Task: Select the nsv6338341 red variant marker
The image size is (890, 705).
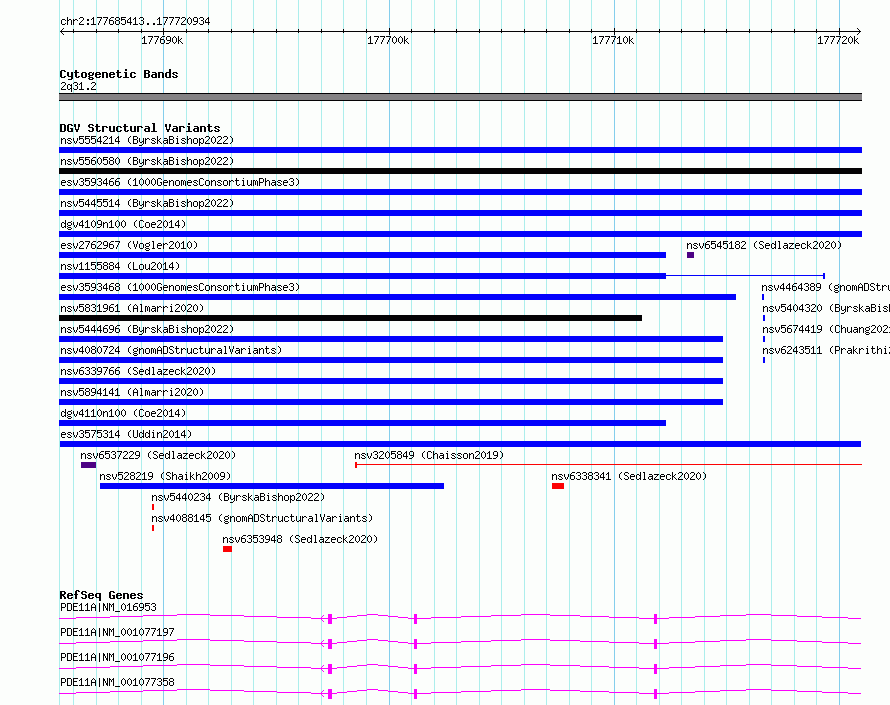Action: 558,486
